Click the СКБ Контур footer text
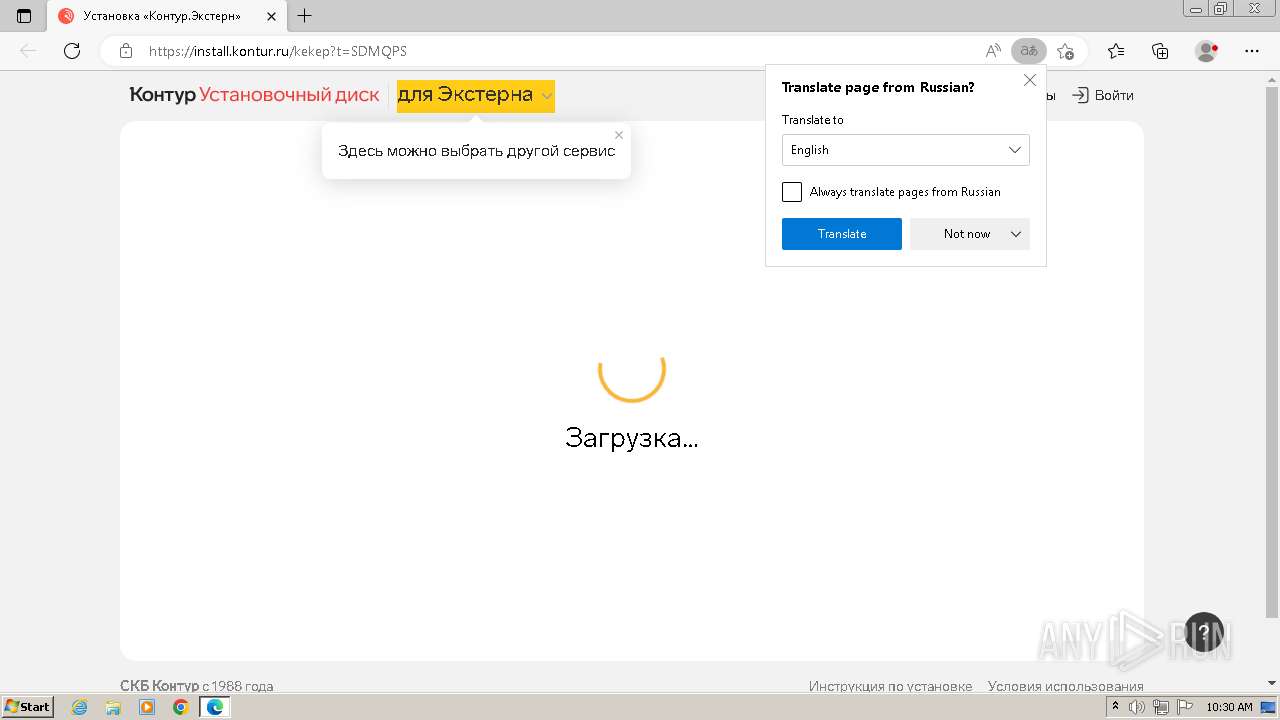The image size is (1280, 720). 159,686
